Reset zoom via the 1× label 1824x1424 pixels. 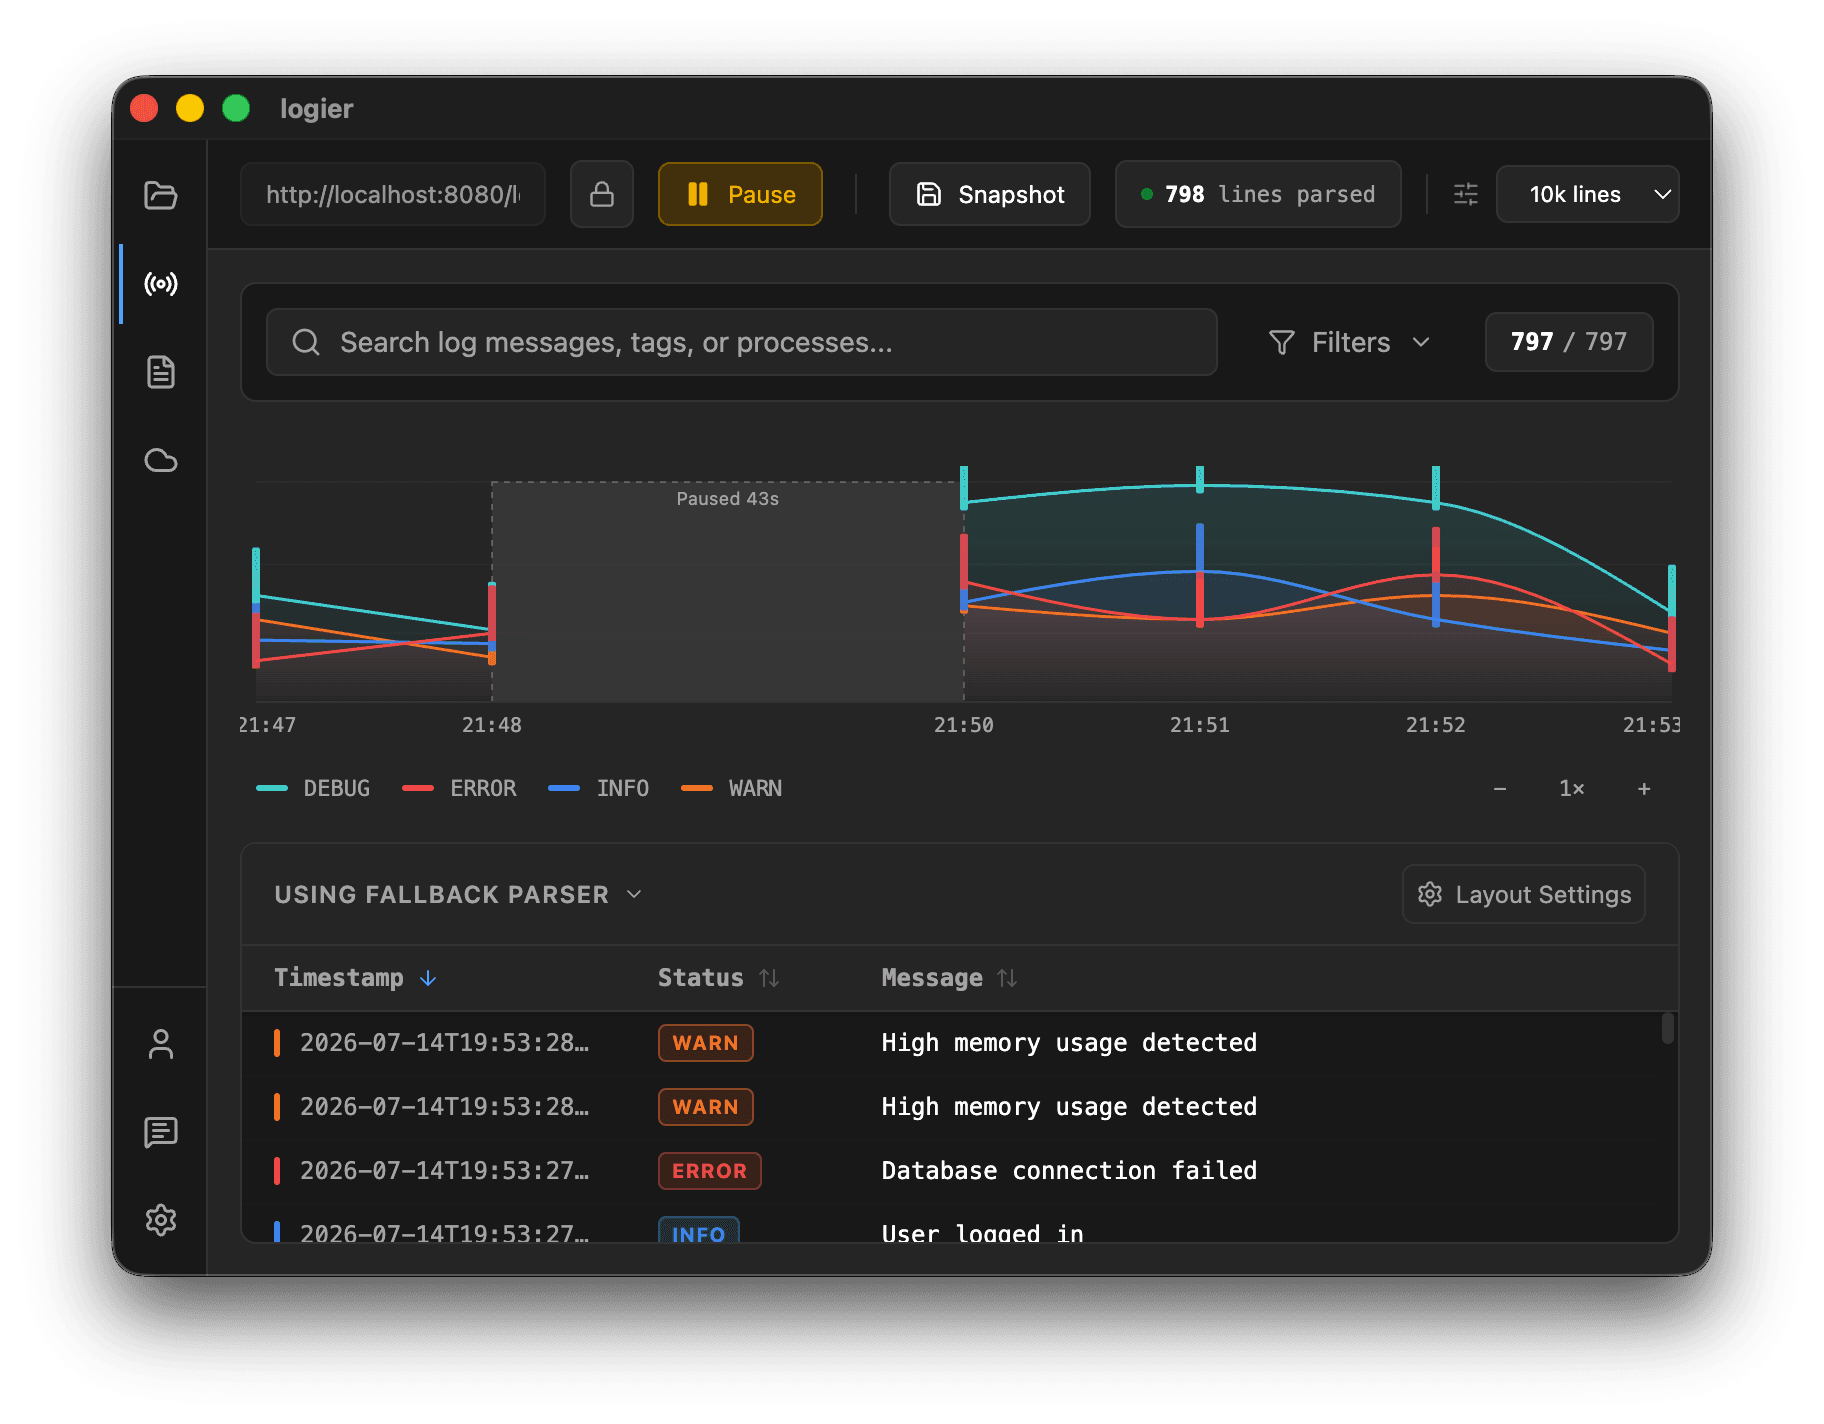tap(1572, 789)
